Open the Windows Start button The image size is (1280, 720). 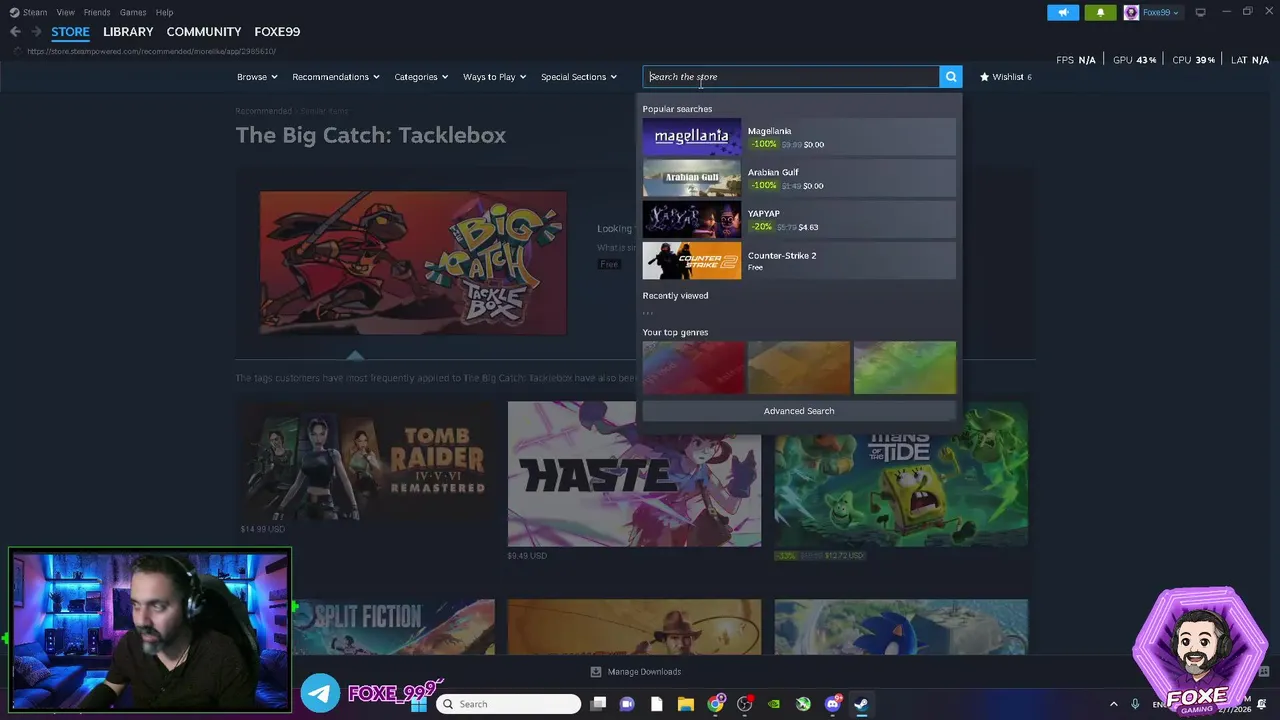pyautogui.click(x=419, y=704)
